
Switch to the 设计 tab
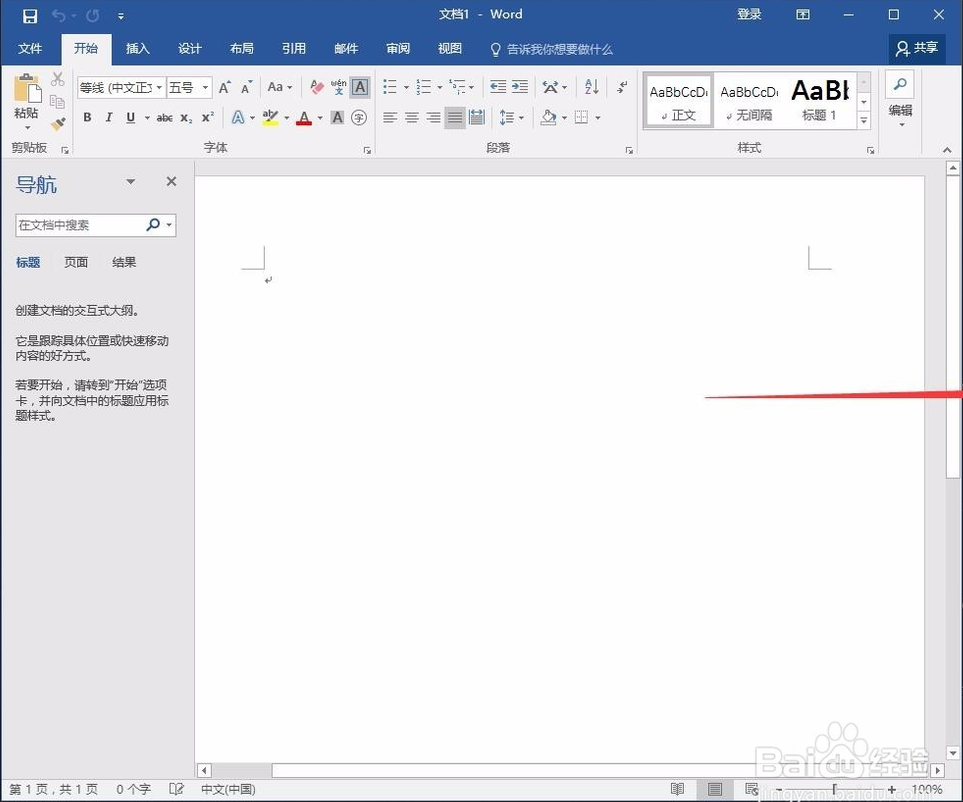coord(190,49)
